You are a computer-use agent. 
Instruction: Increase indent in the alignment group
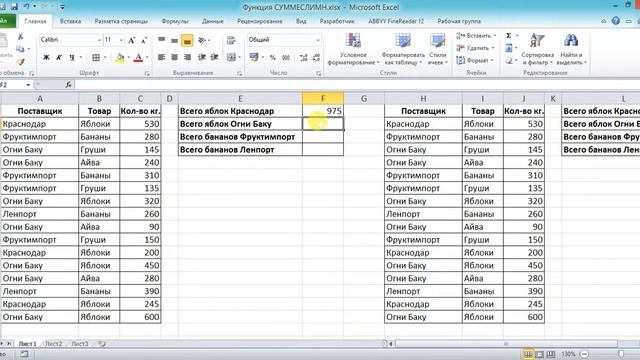[x=214, y=57]
